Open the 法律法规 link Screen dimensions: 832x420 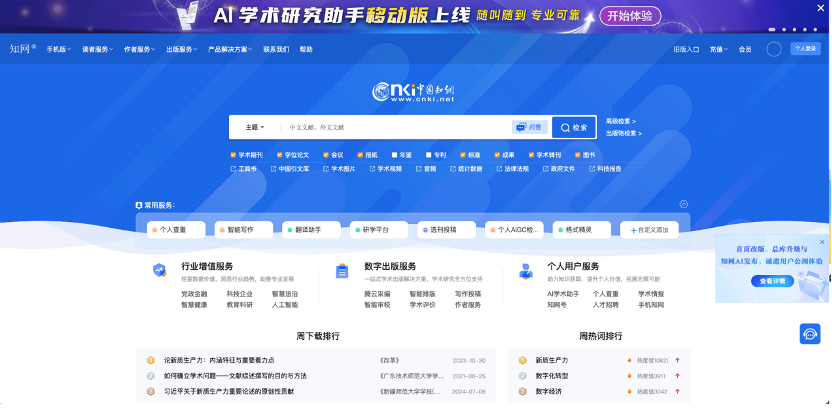click(x=513, y=169)
